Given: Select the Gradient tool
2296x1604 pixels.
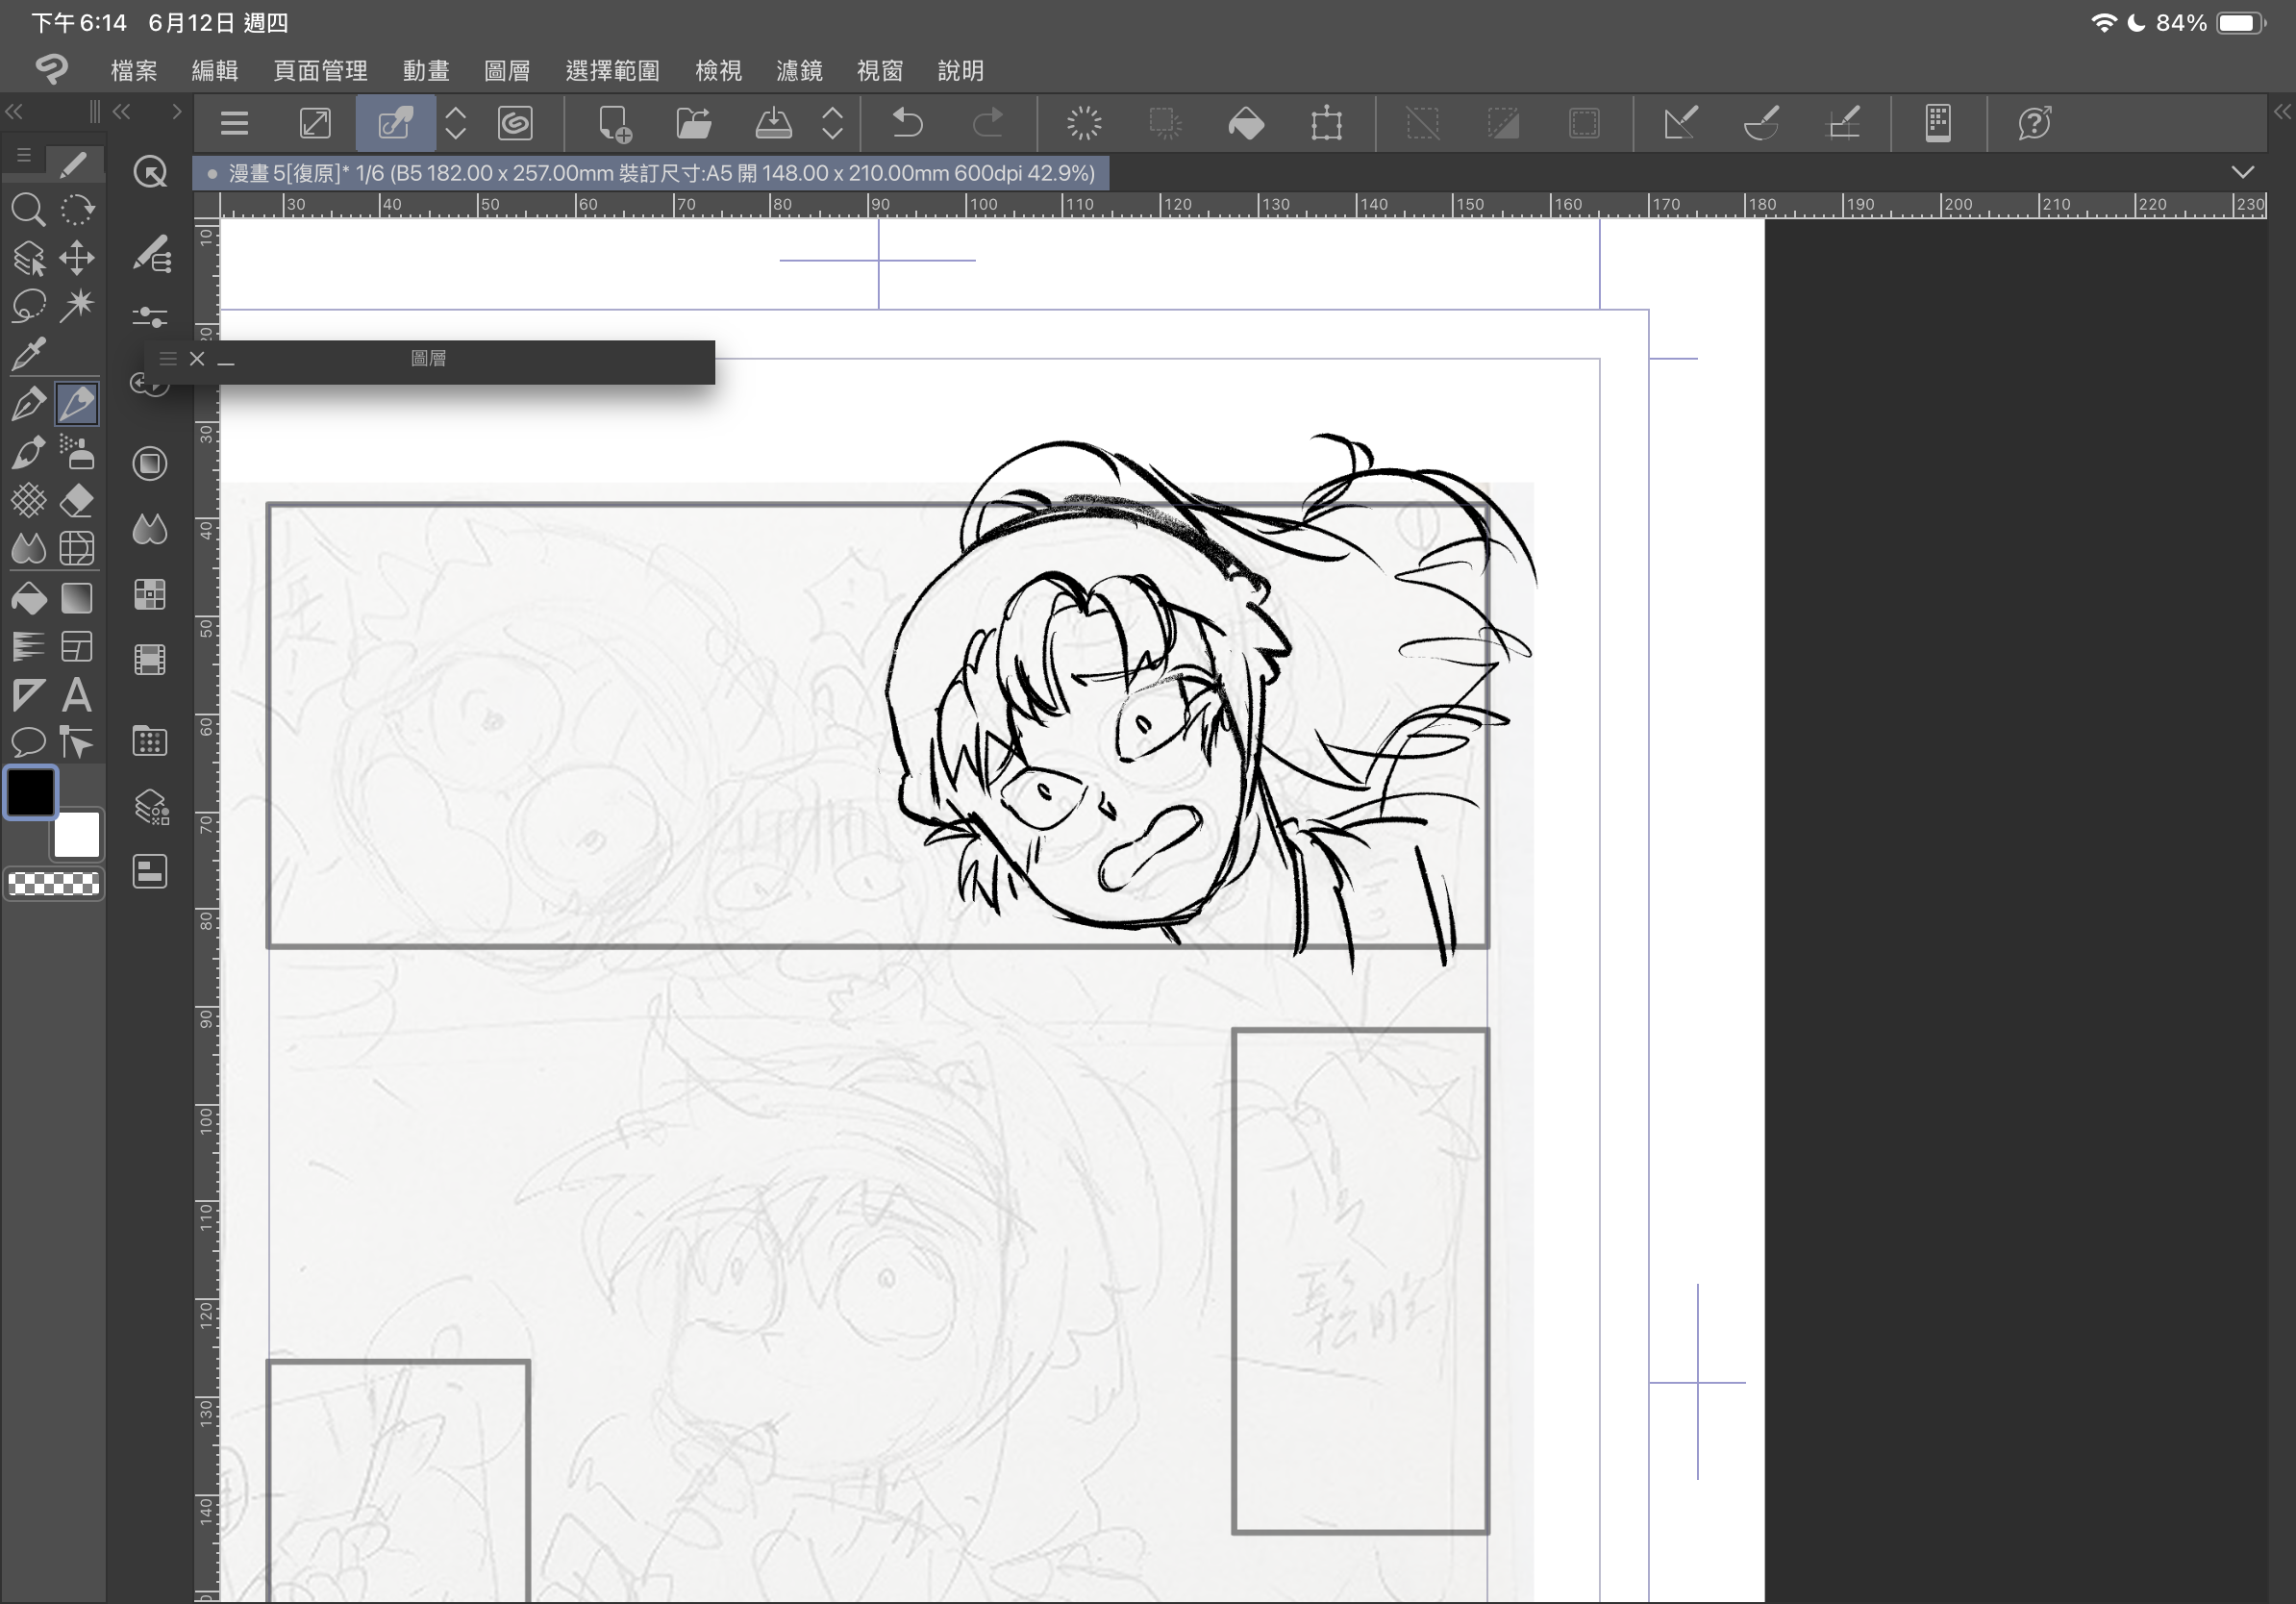Looking at the screenshot, I should pyautogui.click(x=77, y=598).
